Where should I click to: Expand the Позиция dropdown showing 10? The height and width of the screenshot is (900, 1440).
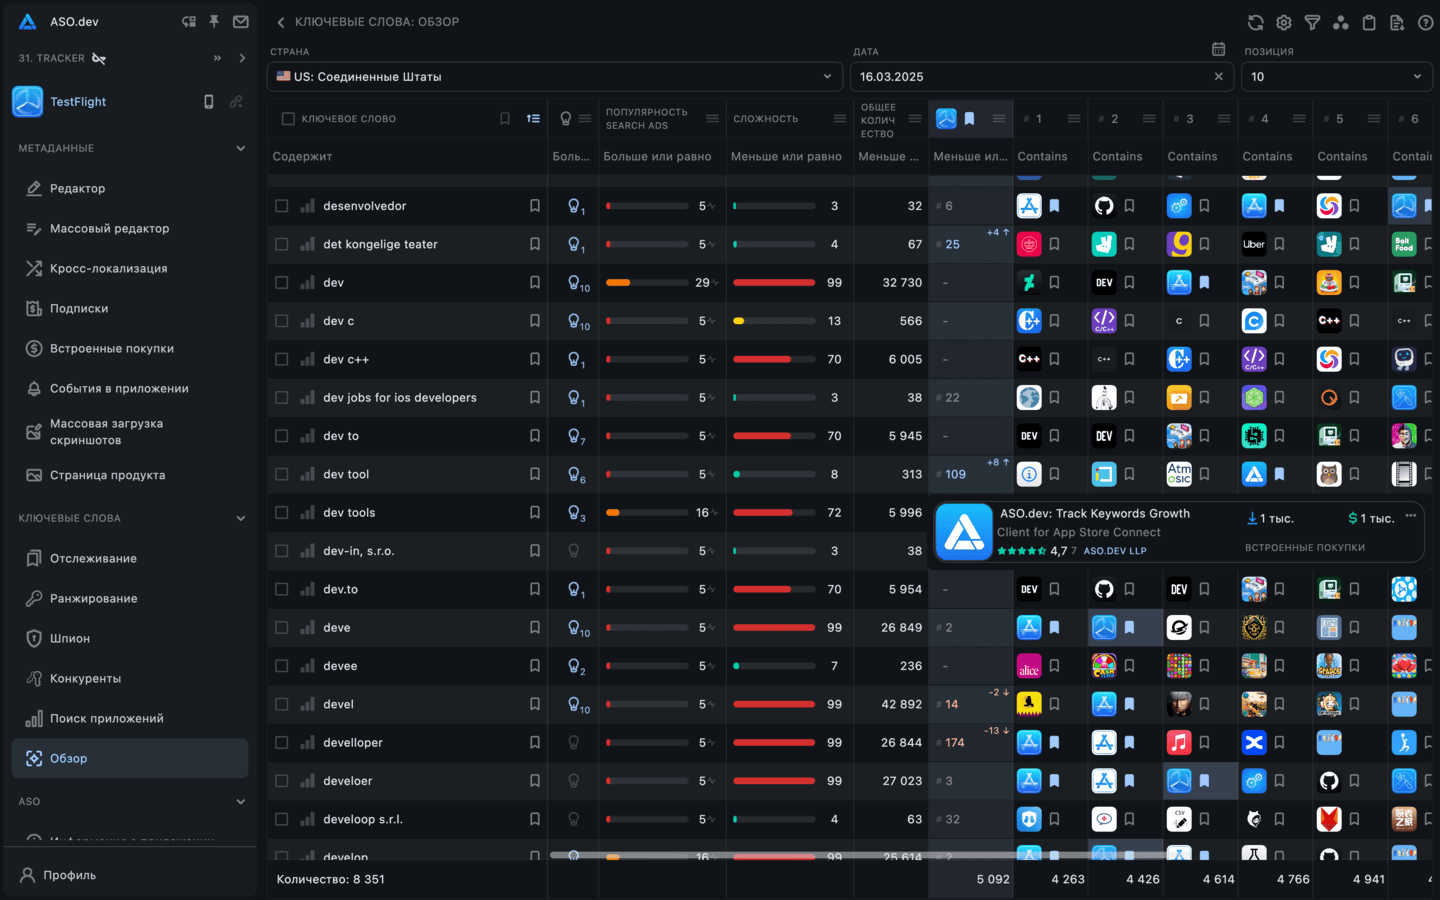coord(1336,77)
